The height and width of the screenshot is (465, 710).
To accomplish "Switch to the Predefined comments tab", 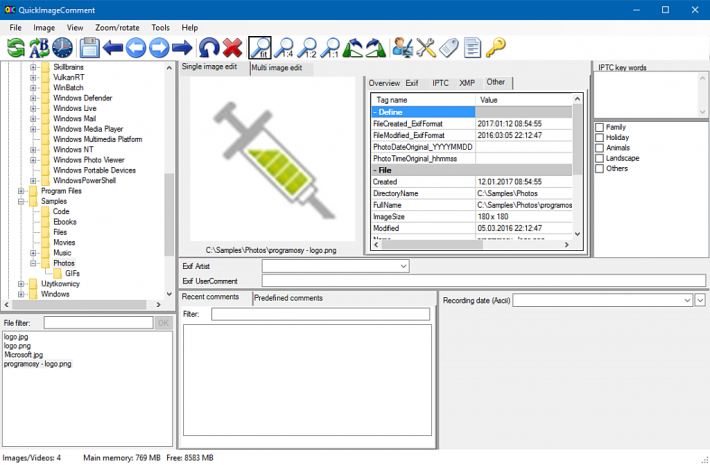I will 288,298.
